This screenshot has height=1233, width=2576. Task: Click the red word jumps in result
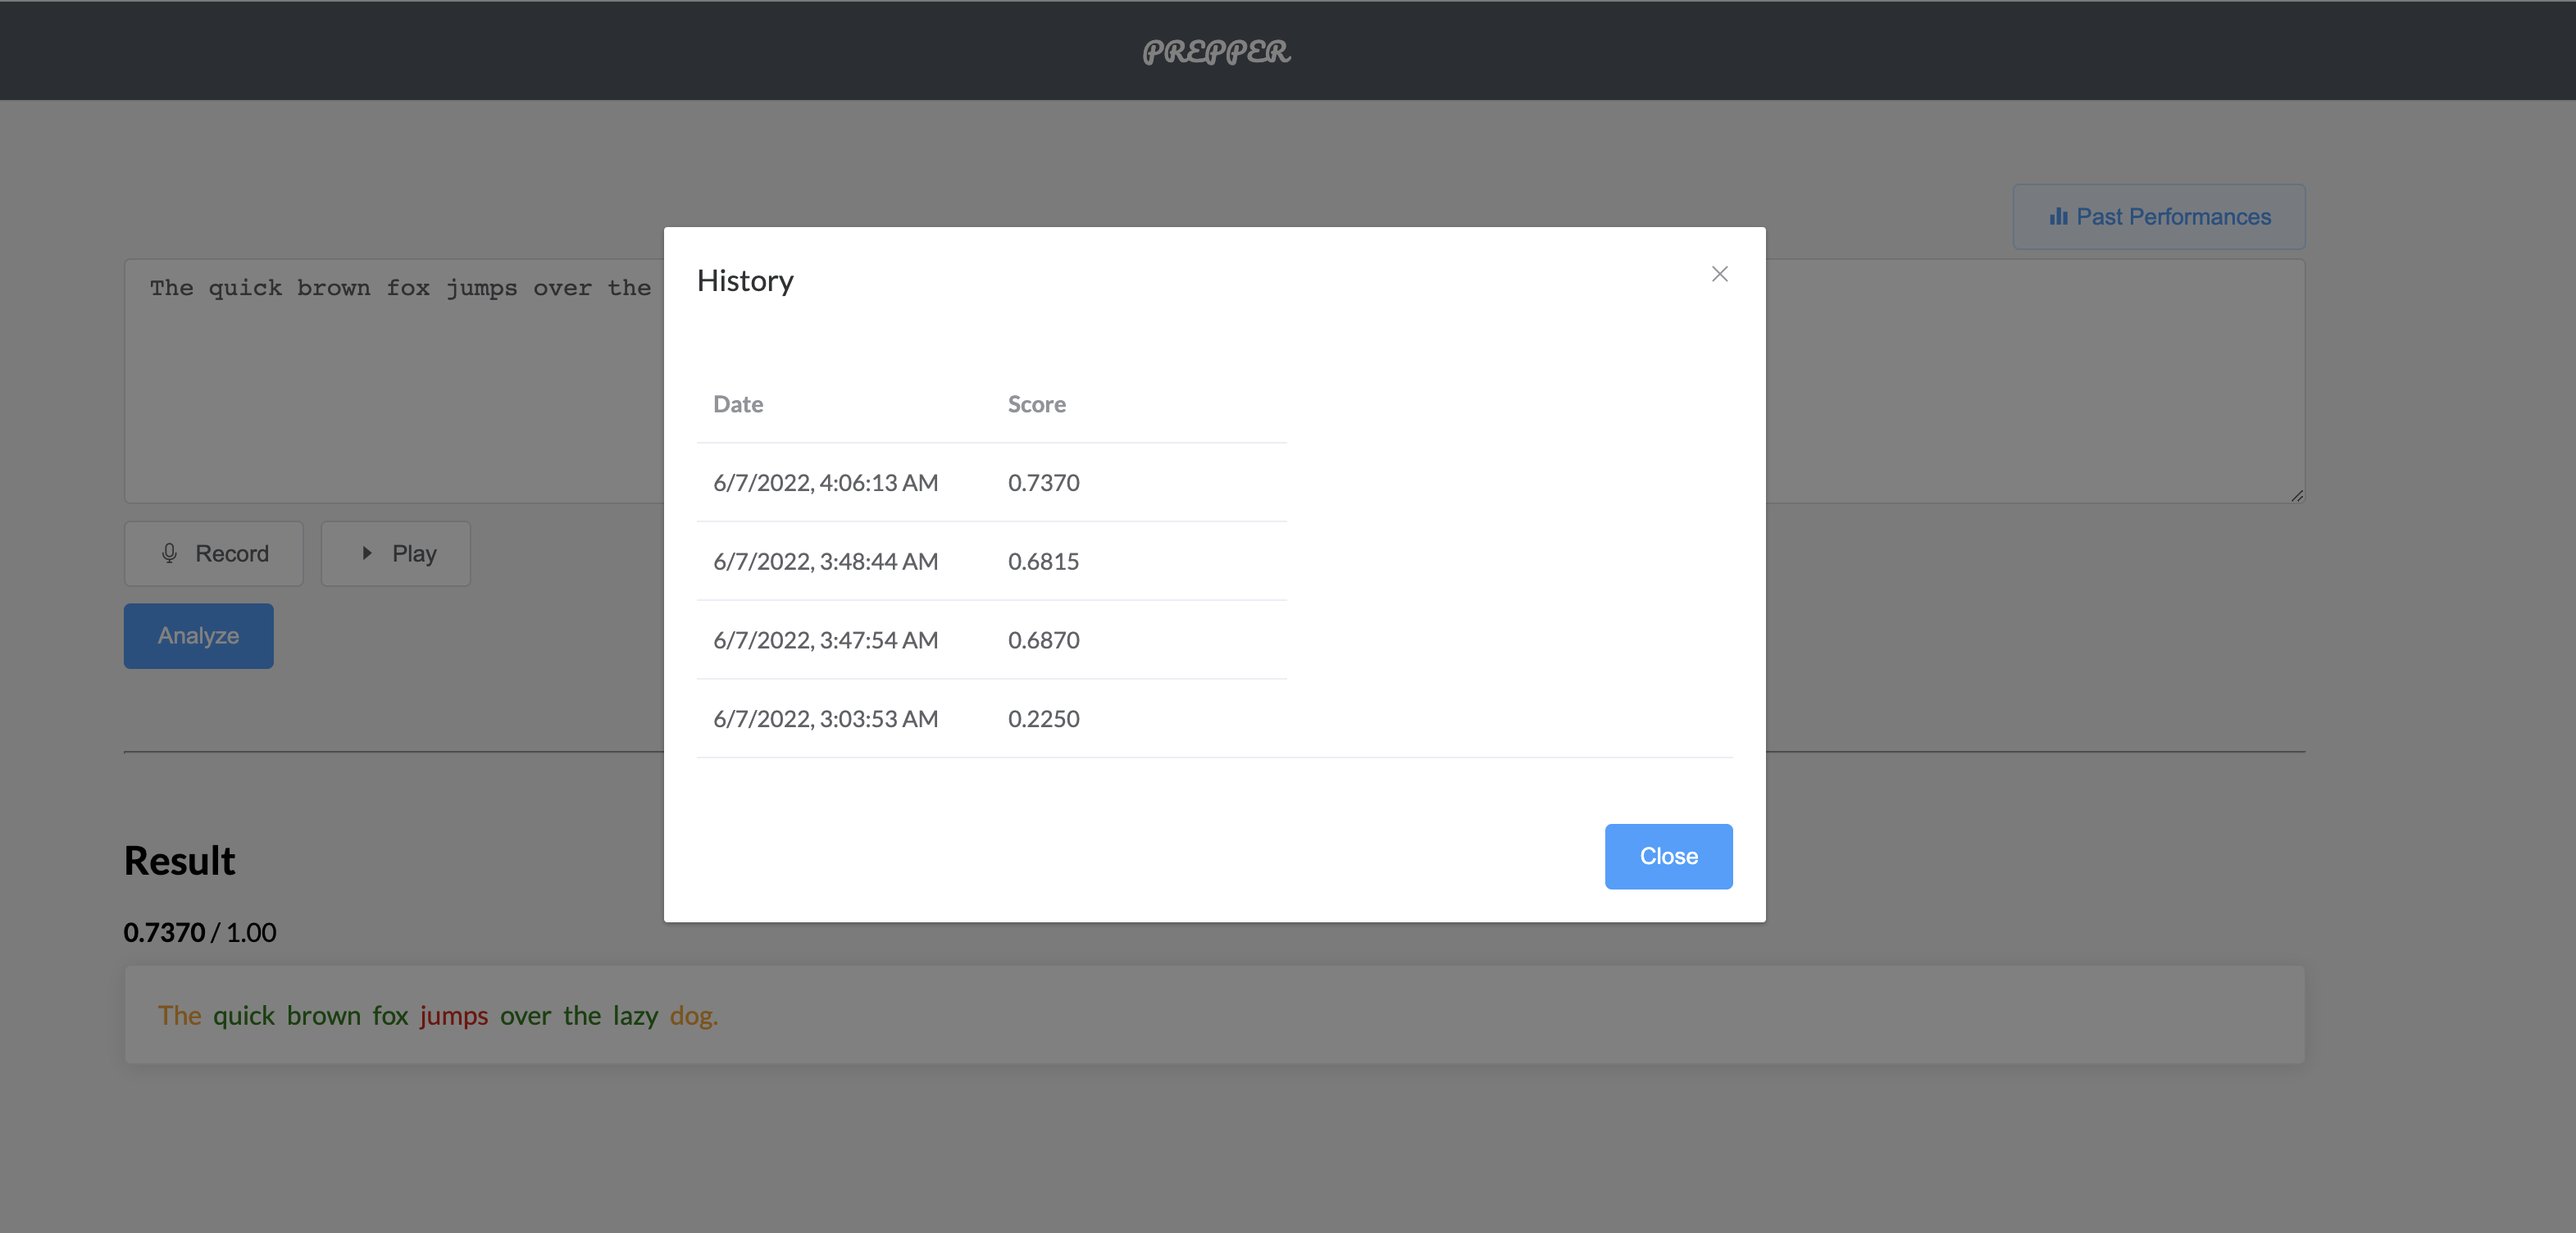pos(454,1016)
